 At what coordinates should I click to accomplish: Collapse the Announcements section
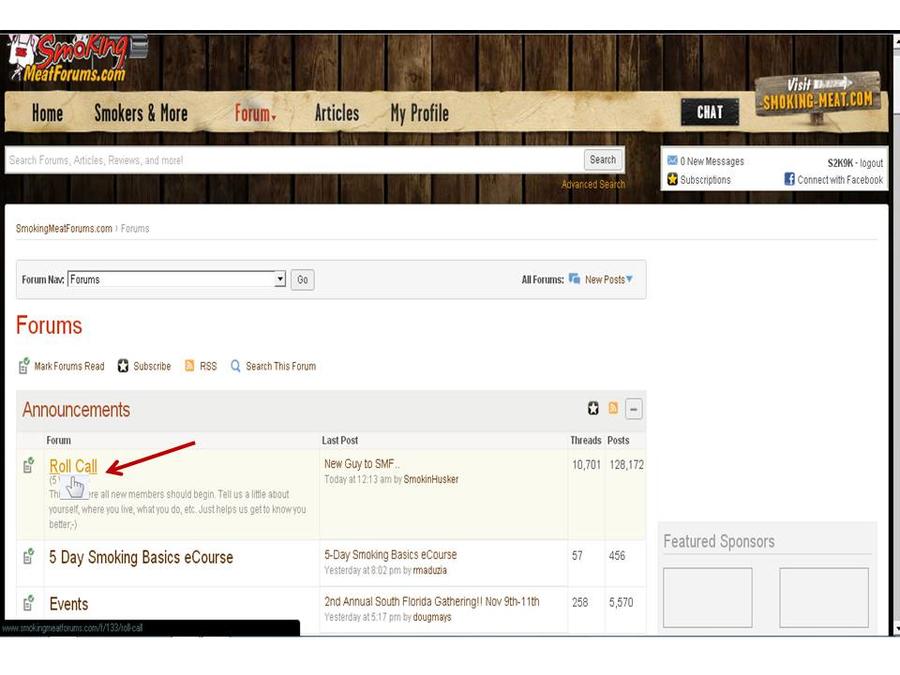pyautogui.click(x=634, y=409)
